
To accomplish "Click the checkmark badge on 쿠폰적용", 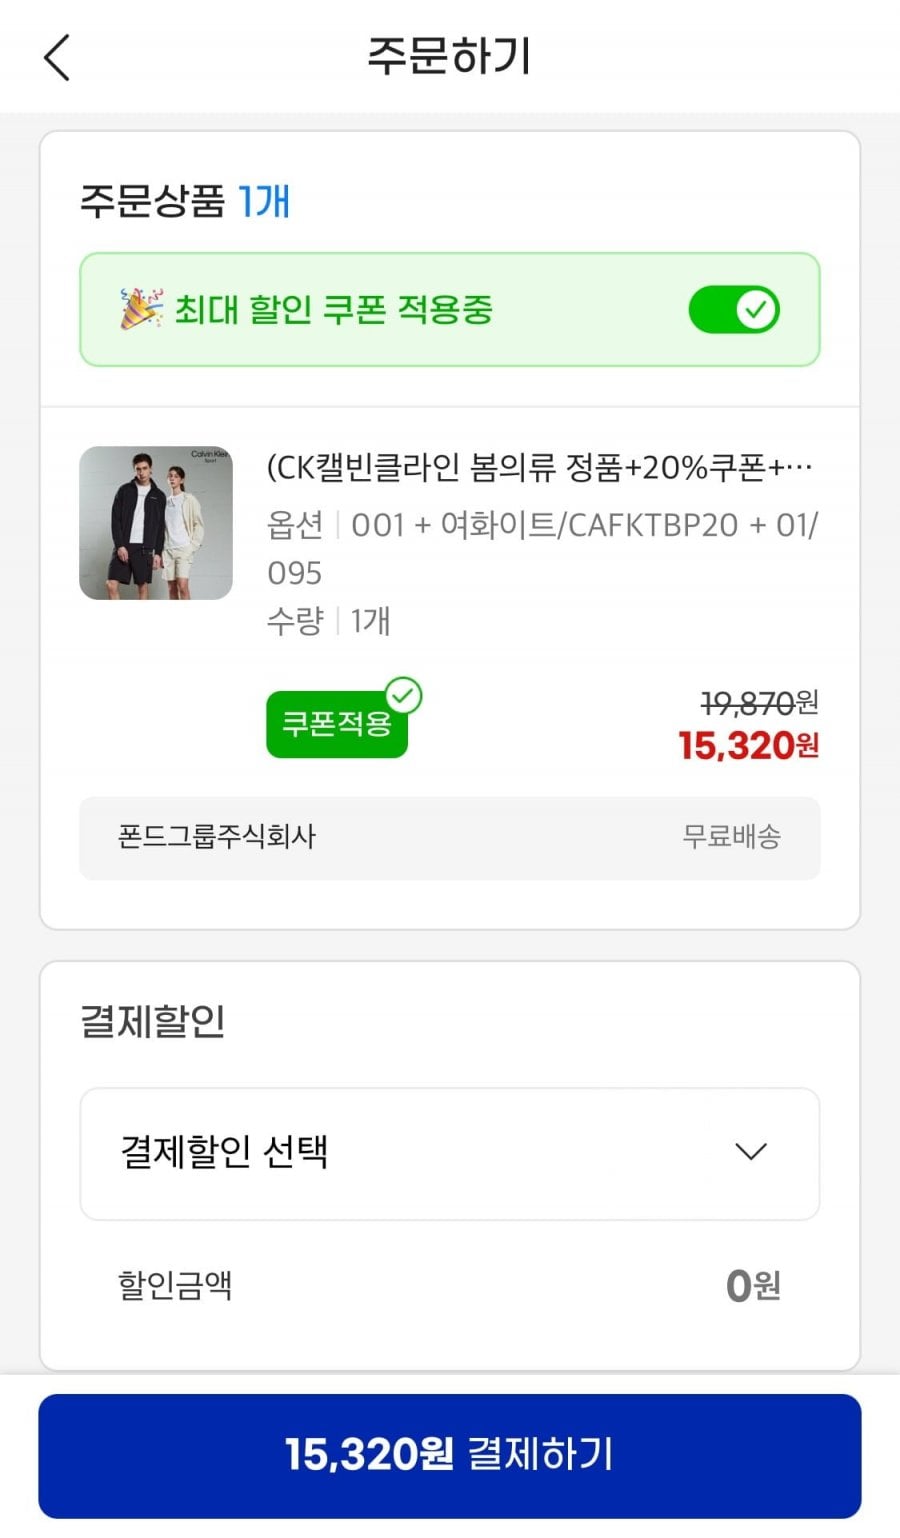I will pos(404,695).
